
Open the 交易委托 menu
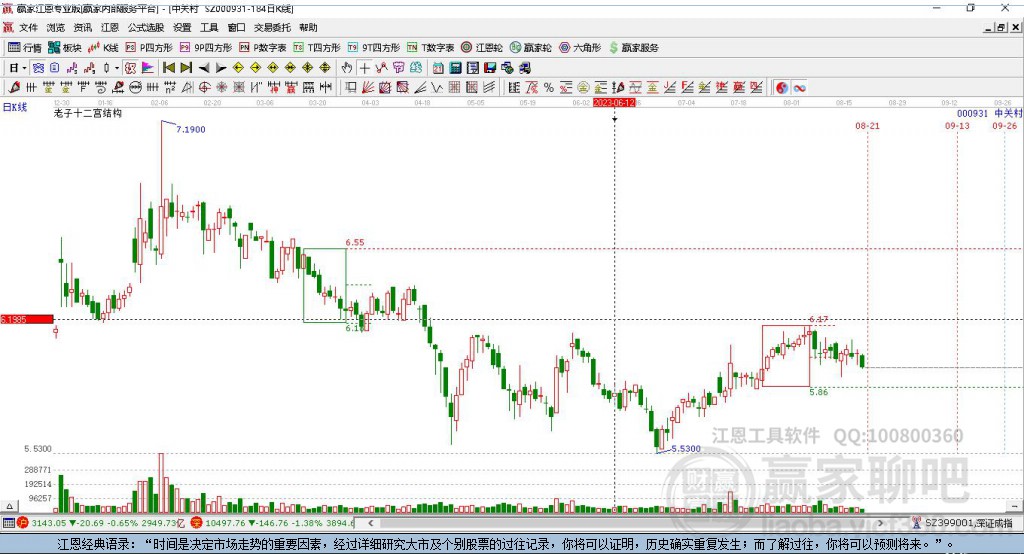[272, 27]
